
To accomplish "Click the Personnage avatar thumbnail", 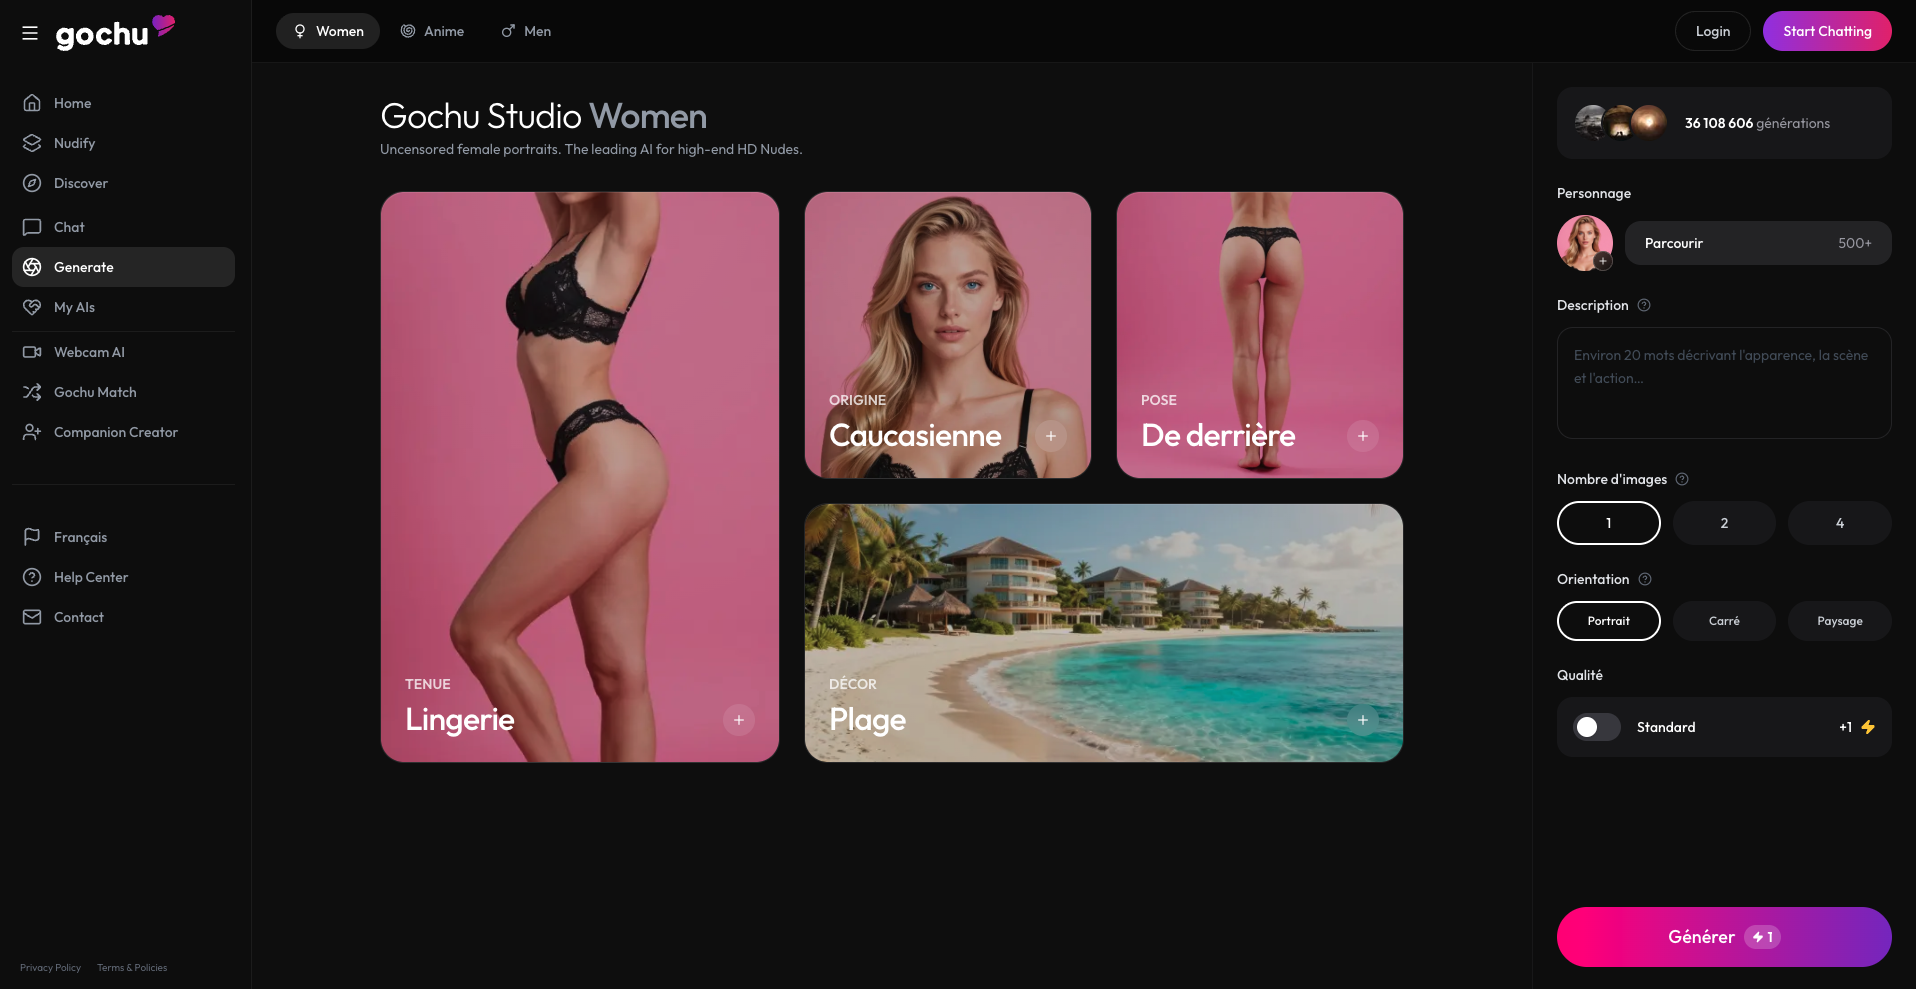I will [1585, 243].
